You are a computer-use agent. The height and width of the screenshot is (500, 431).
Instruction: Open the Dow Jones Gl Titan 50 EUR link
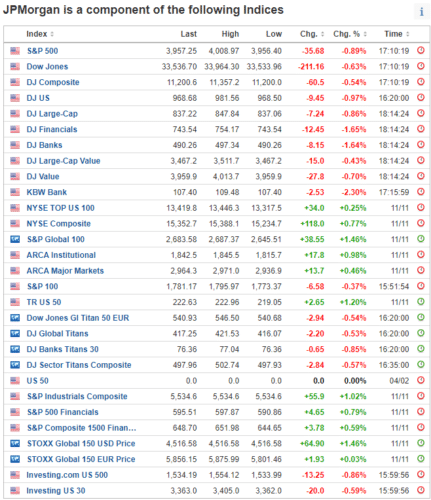pos(78,318)
